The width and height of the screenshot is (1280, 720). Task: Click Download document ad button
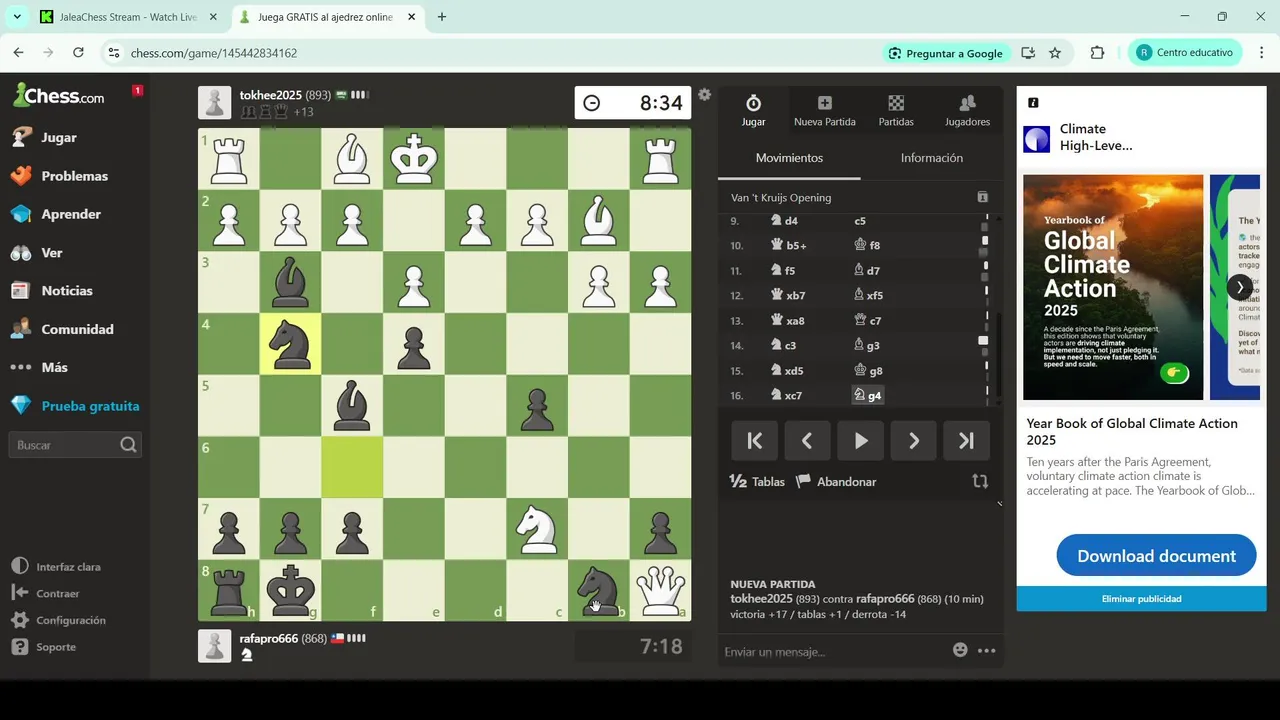point(1156,556)
